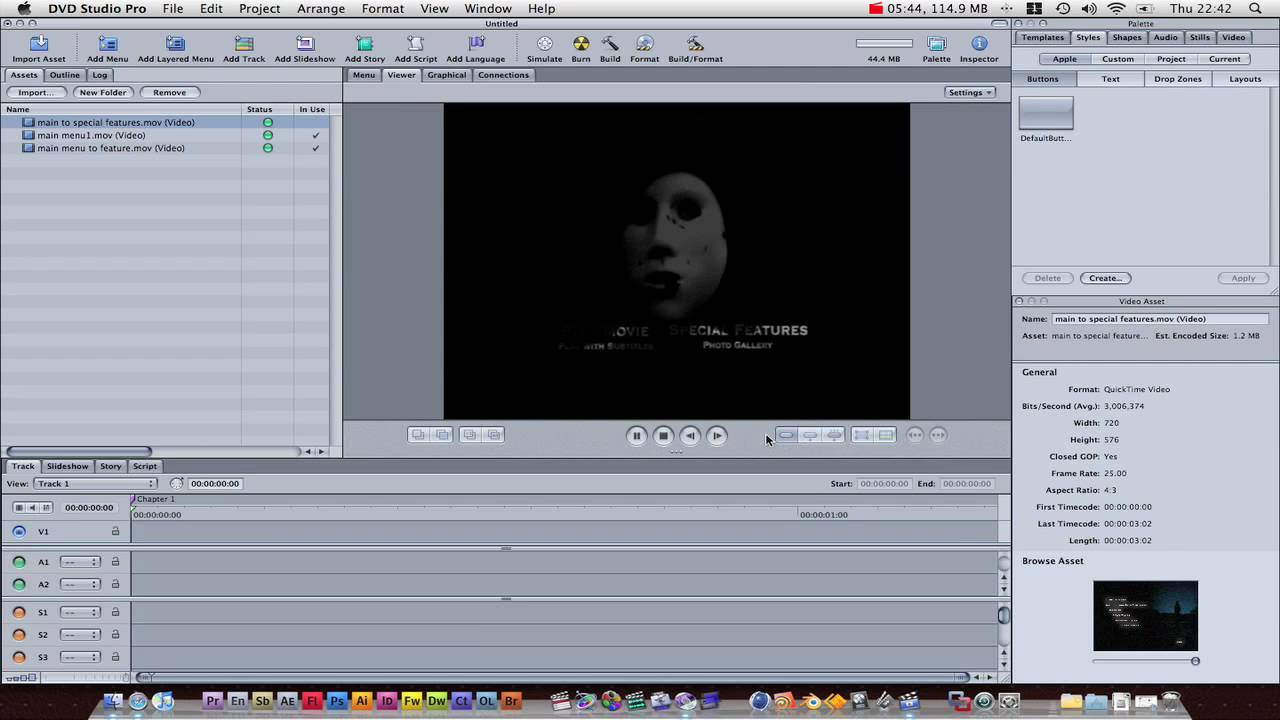Screen dimensions: 1280x720
Task: Select the Project styles option in Palette
Action: pos(1171,59)
